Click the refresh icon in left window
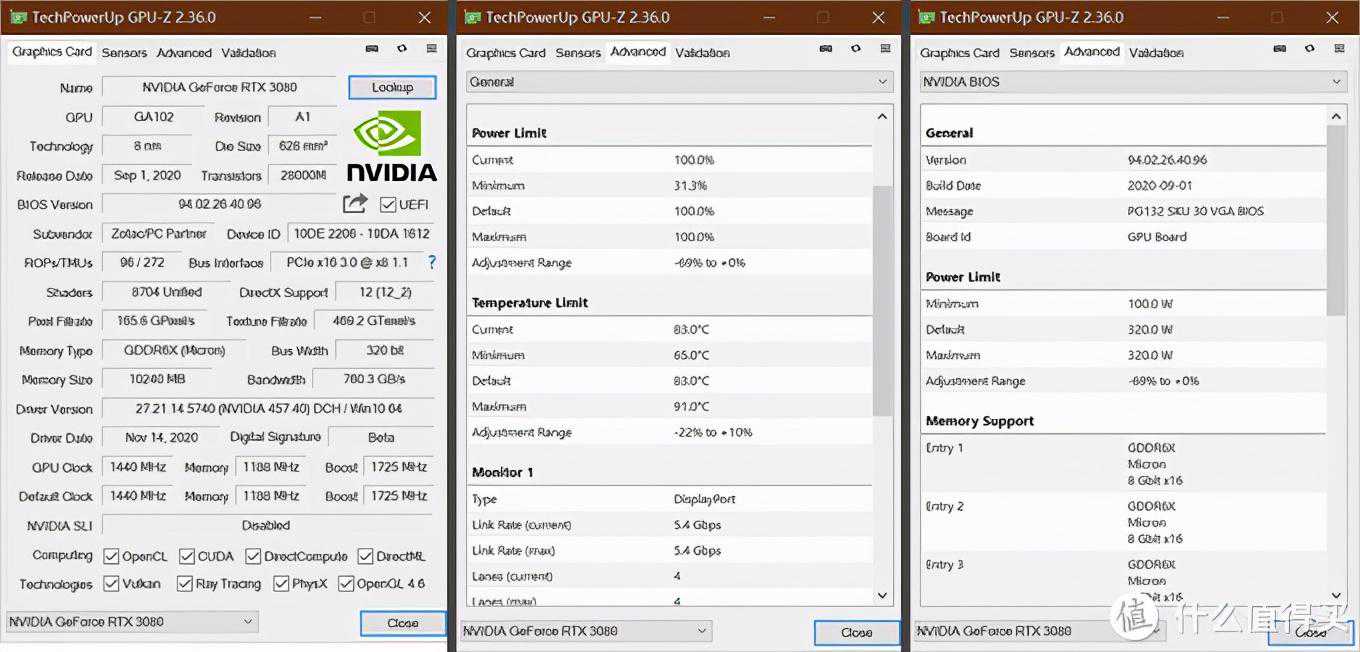The image size is (1360, 652). click(x=402, y=48)
